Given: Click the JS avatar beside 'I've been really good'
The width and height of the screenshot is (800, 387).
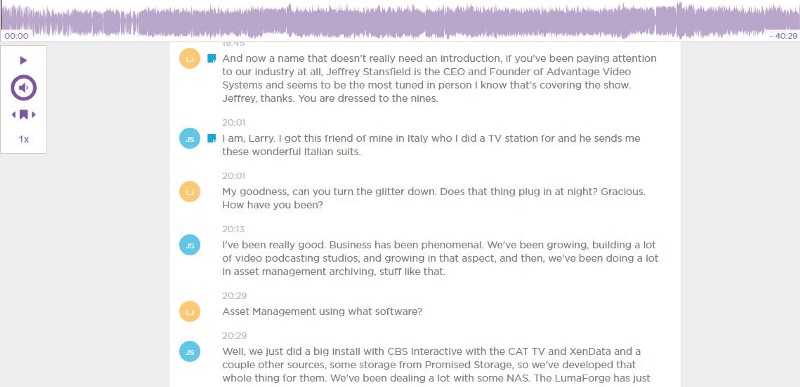Looking at the screenshot, I should point(189,245).
